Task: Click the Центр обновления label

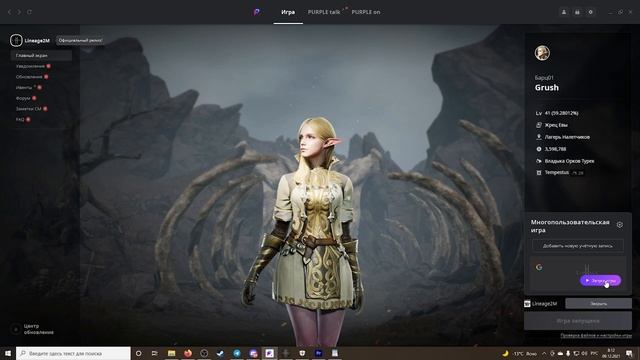Action: tap(38, 329)
